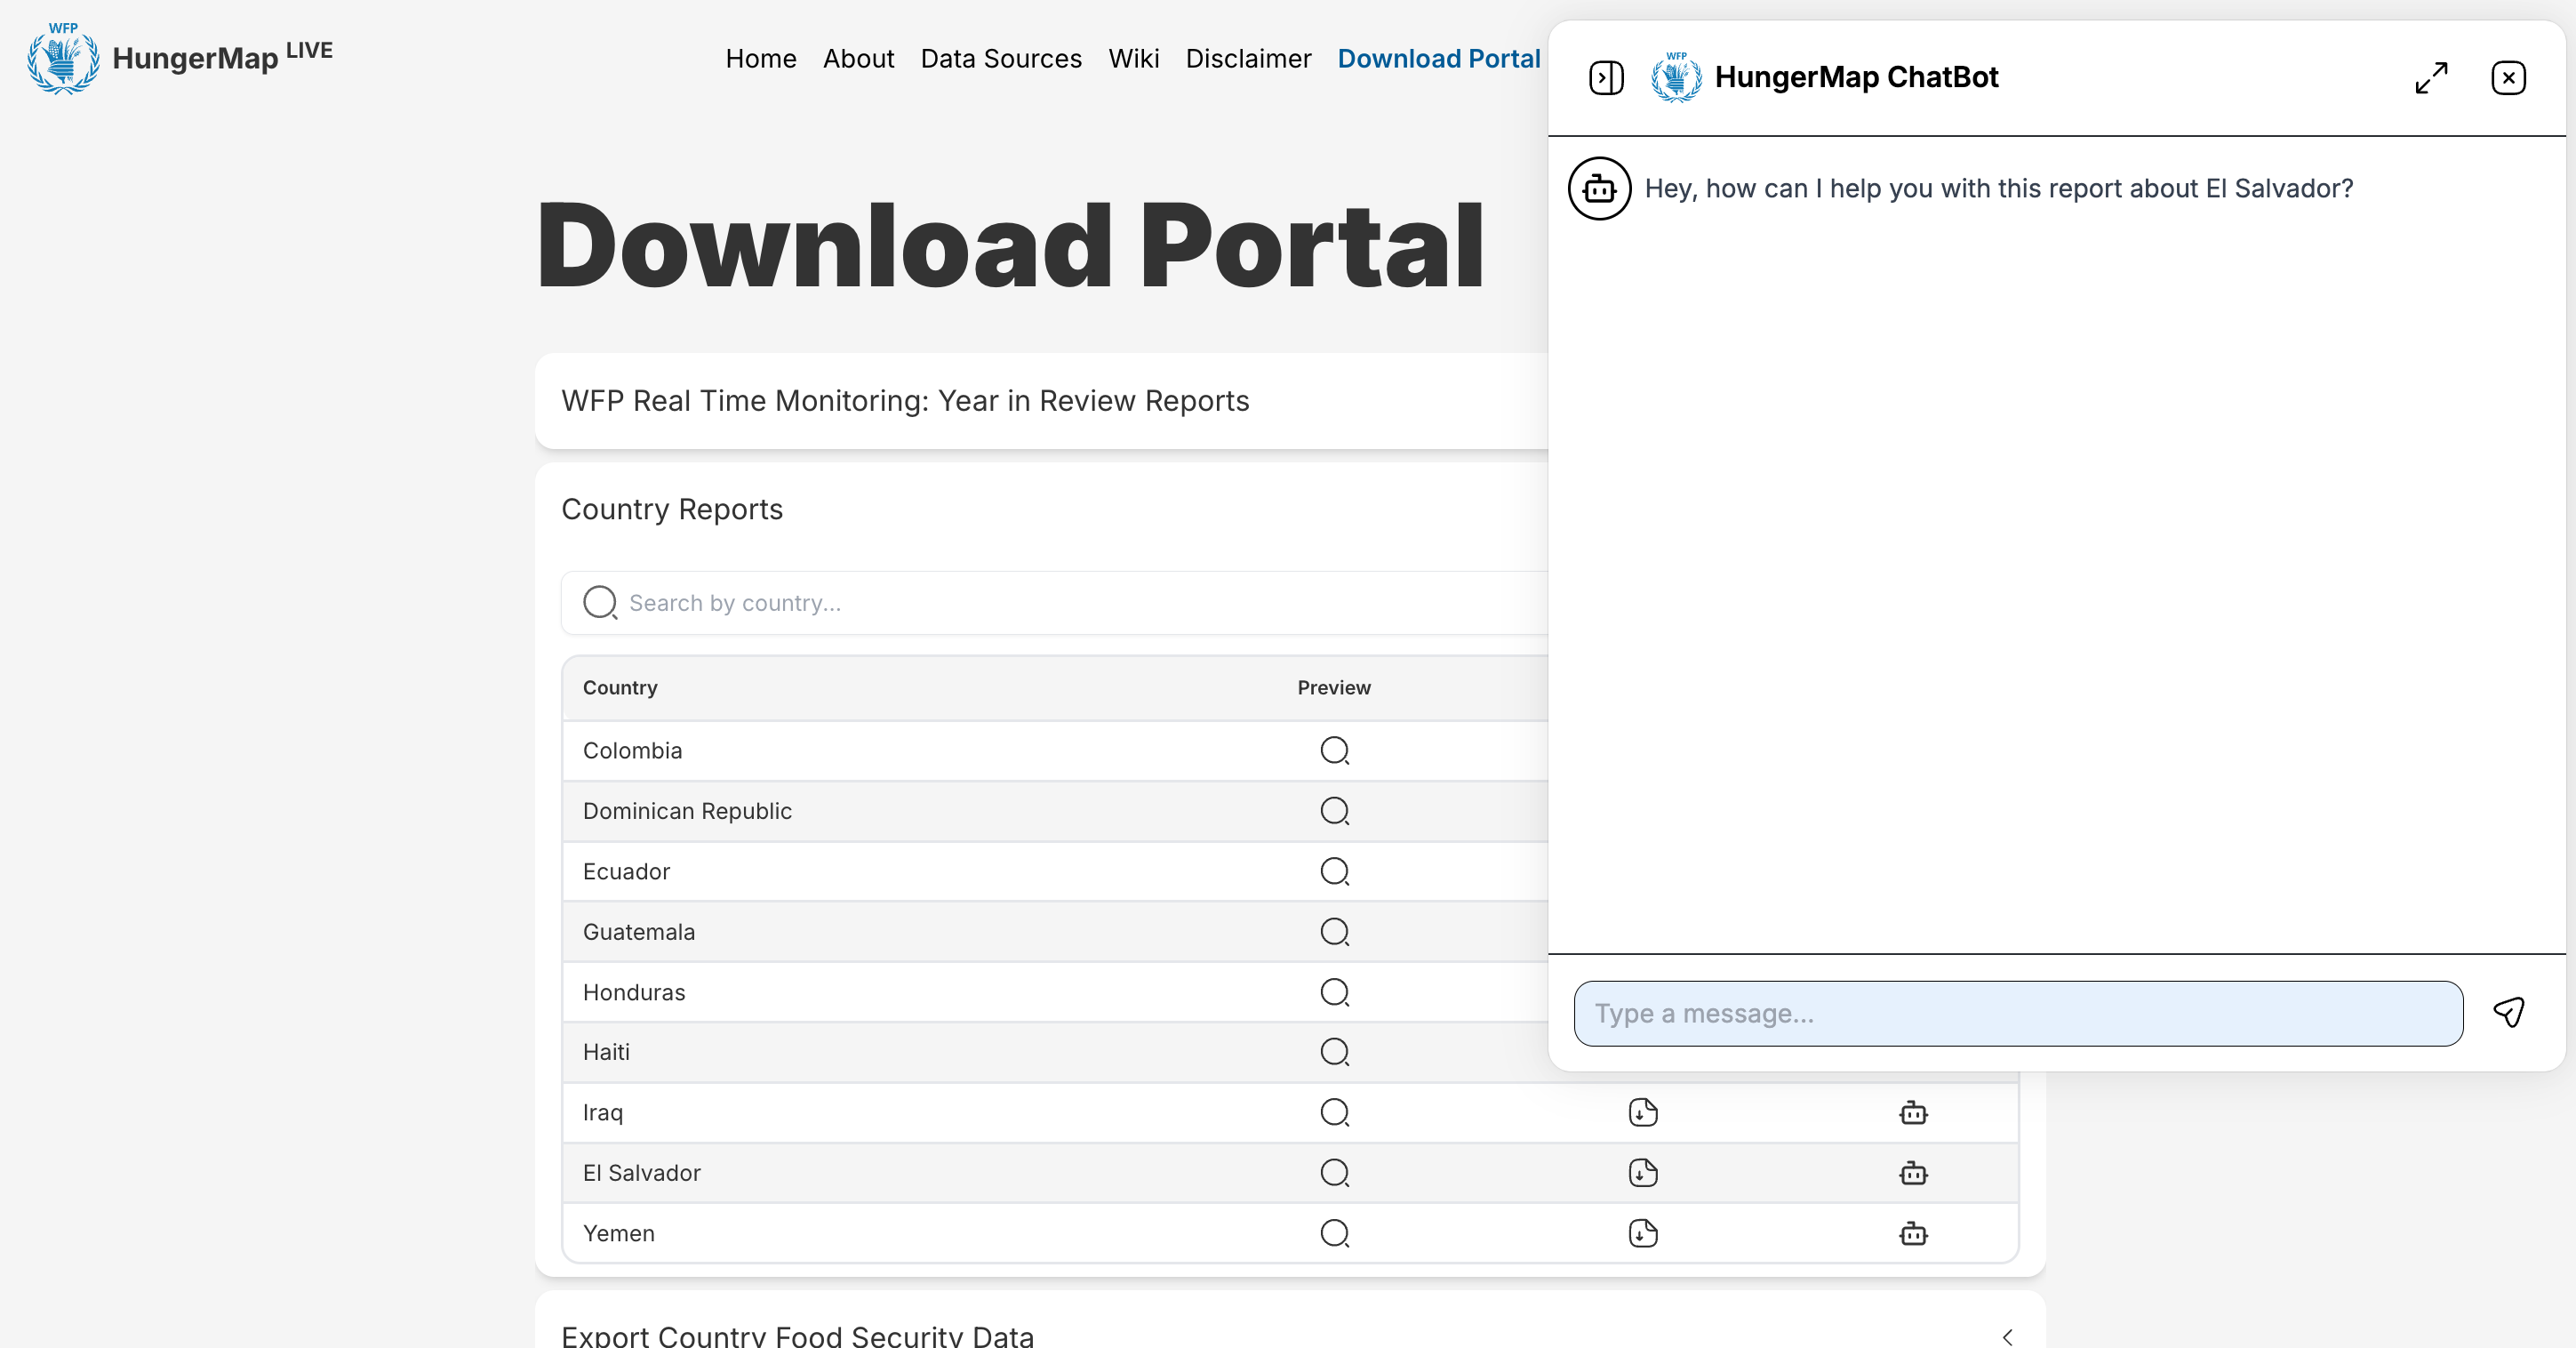The image size is (2576, 1348).
Task: Preview the Iraq report
Action: point(1334,1112)
